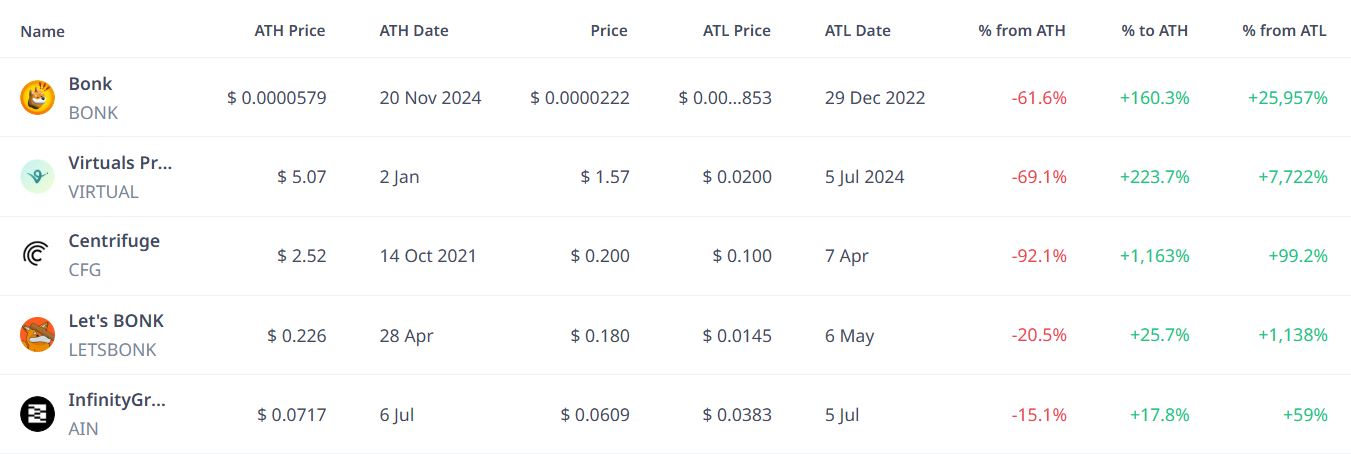Image resolution: width=1351 pixels, height=454 pixels.
Task: Open the Bonk coin name link
Action: pos(90,84)
